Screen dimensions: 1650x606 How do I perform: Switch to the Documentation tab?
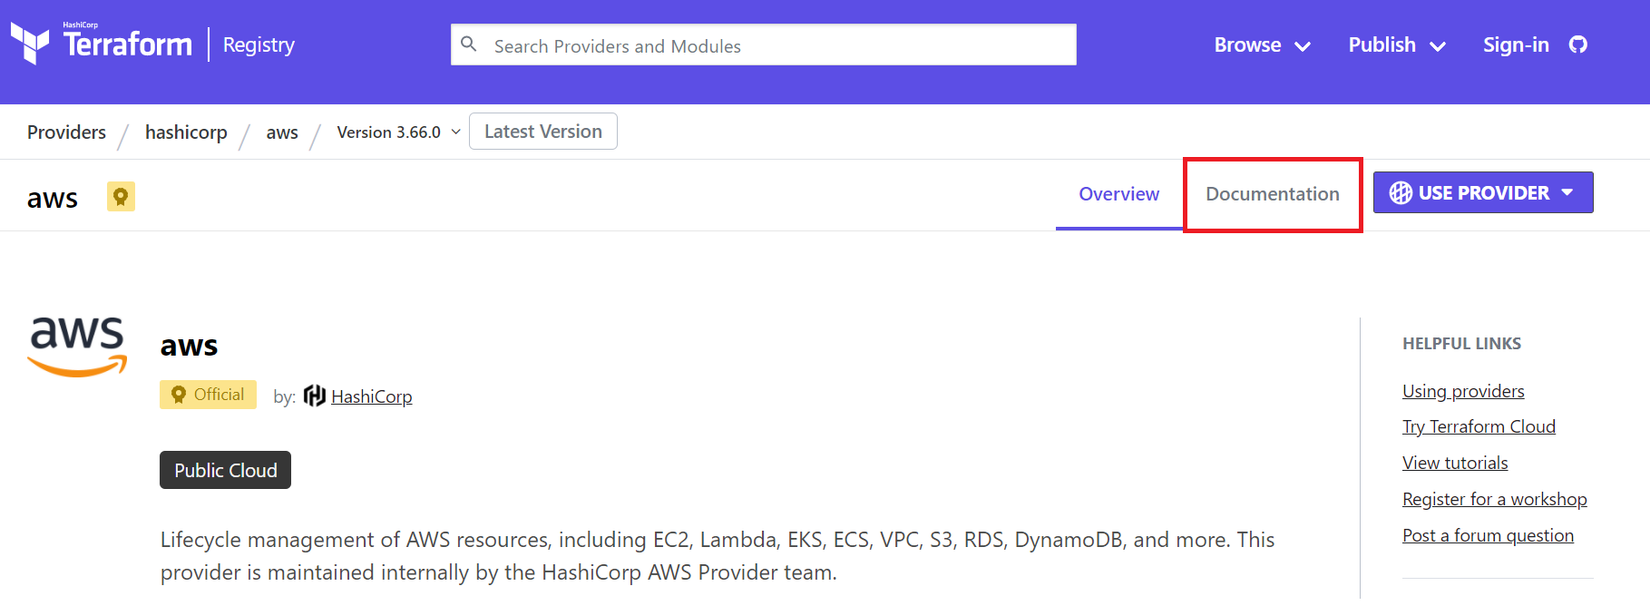(1272, 194)
